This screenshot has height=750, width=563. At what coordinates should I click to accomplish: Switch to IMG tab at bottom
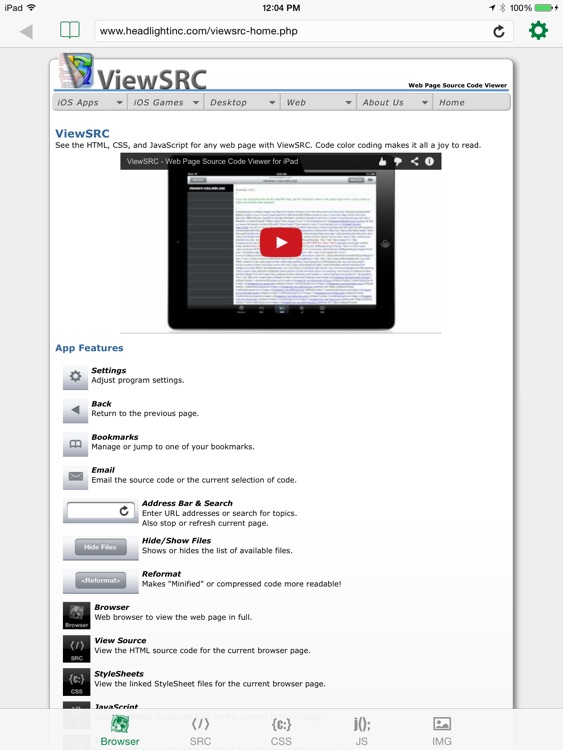tap(442, 731)
